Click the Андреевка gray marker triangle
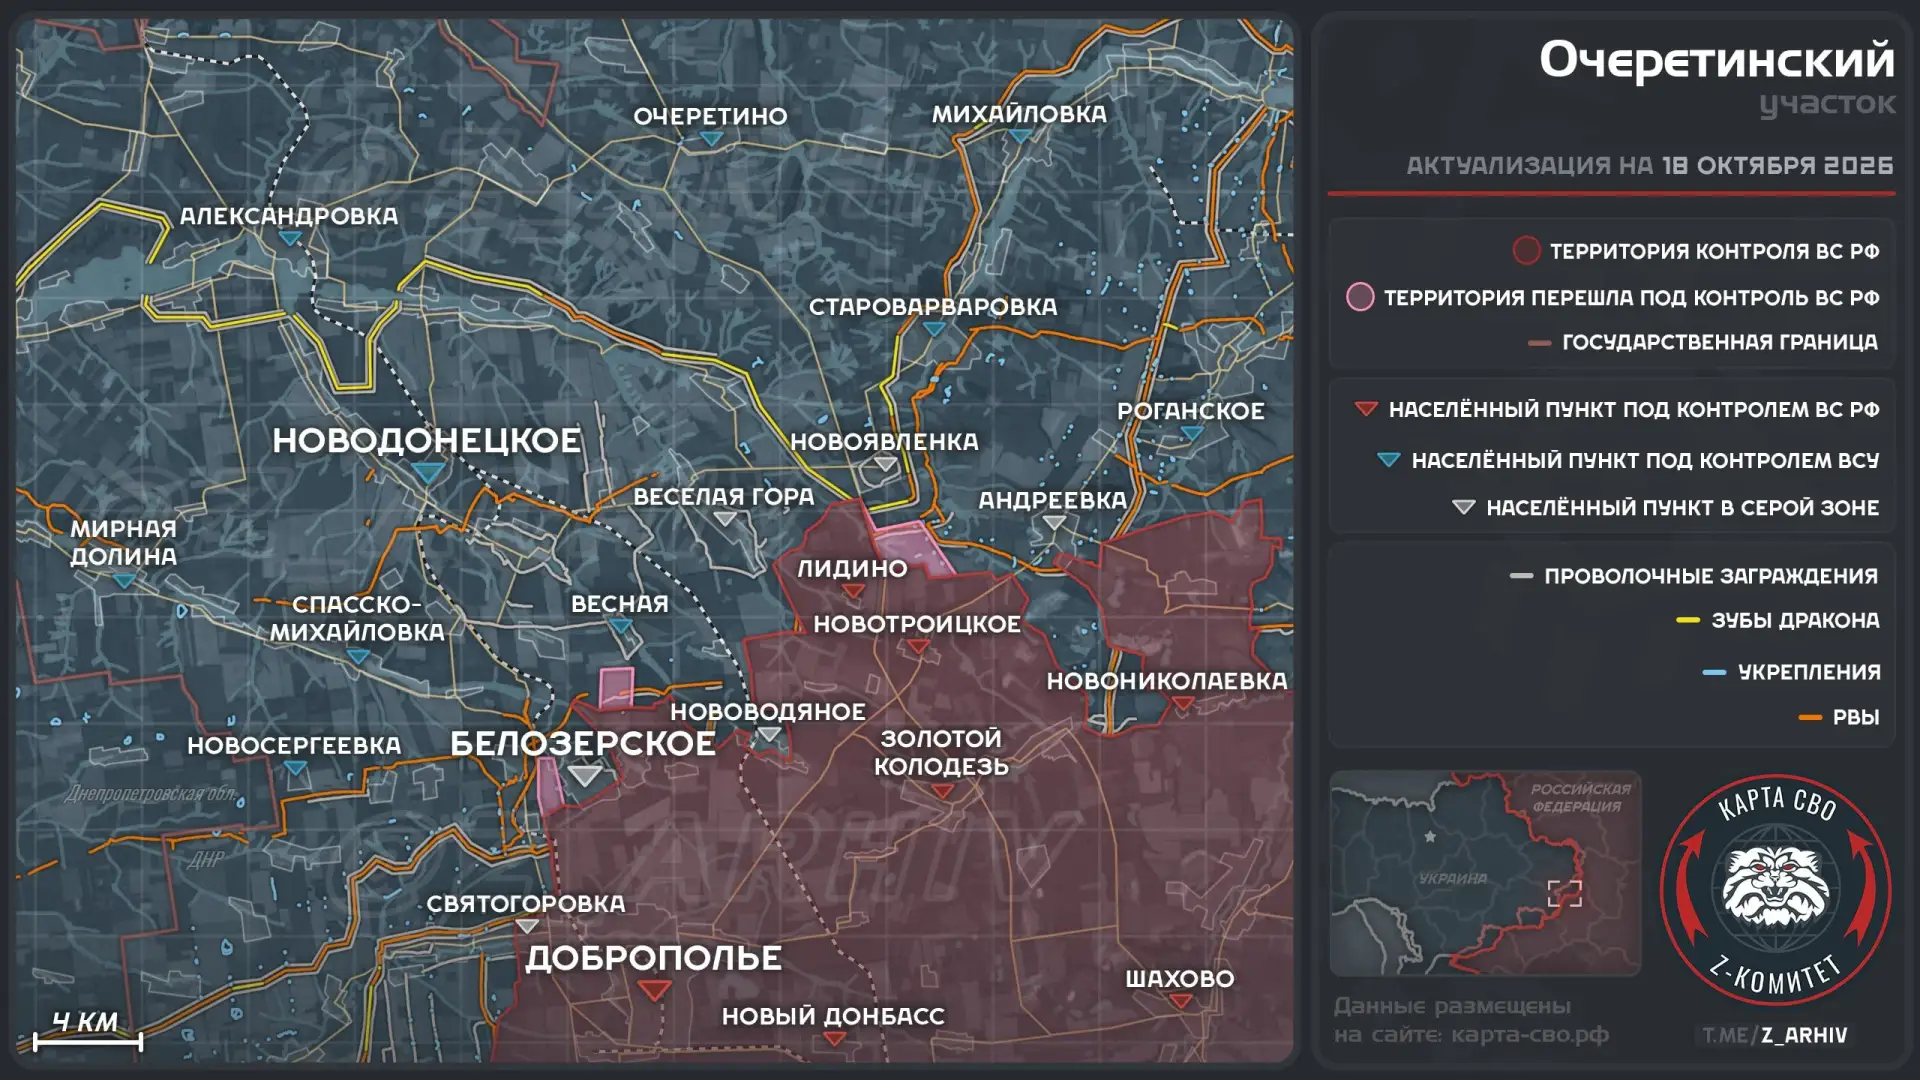The width and height of the screenshot is (1920, 1080). tap(1054, 522)
